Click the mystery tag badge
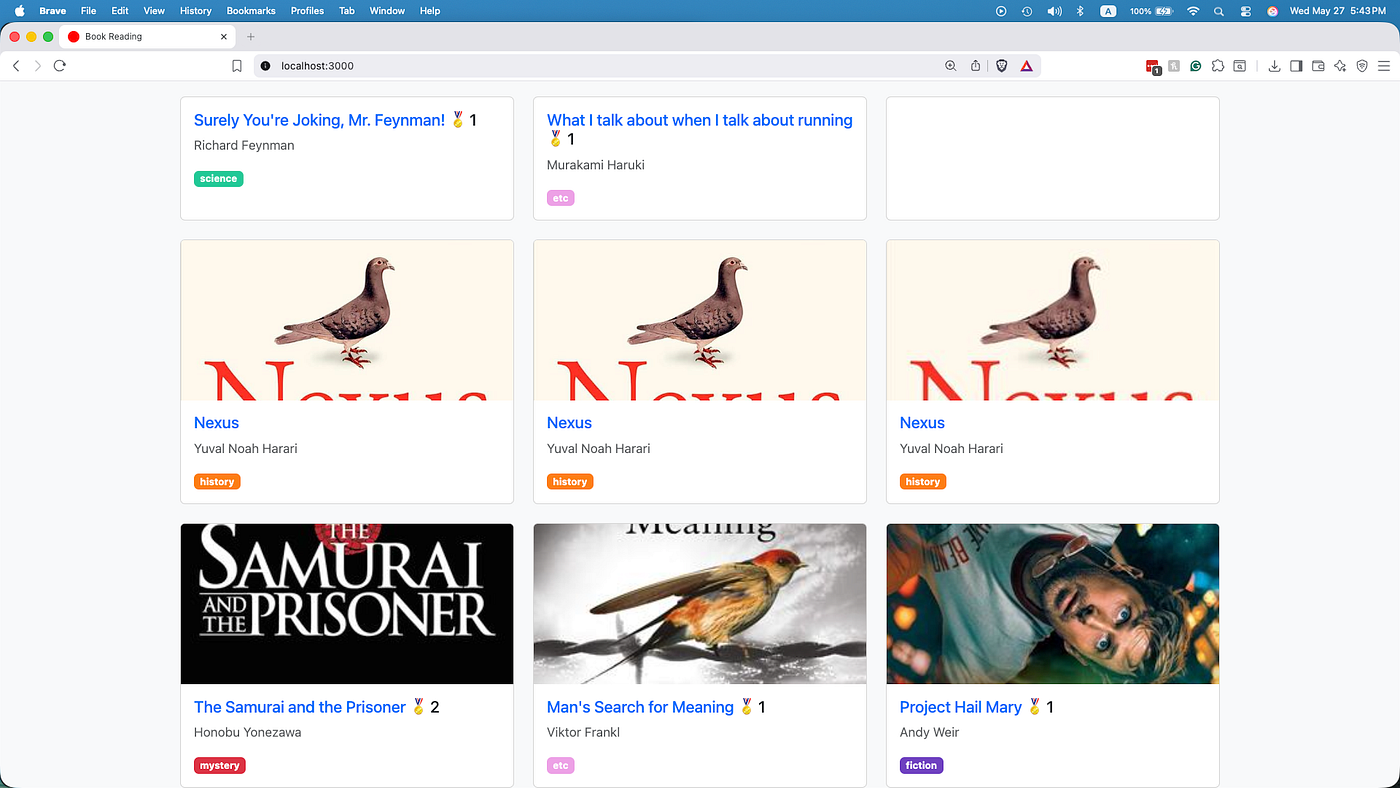The height and width of the screenshot is (788, 1400). 220,766
